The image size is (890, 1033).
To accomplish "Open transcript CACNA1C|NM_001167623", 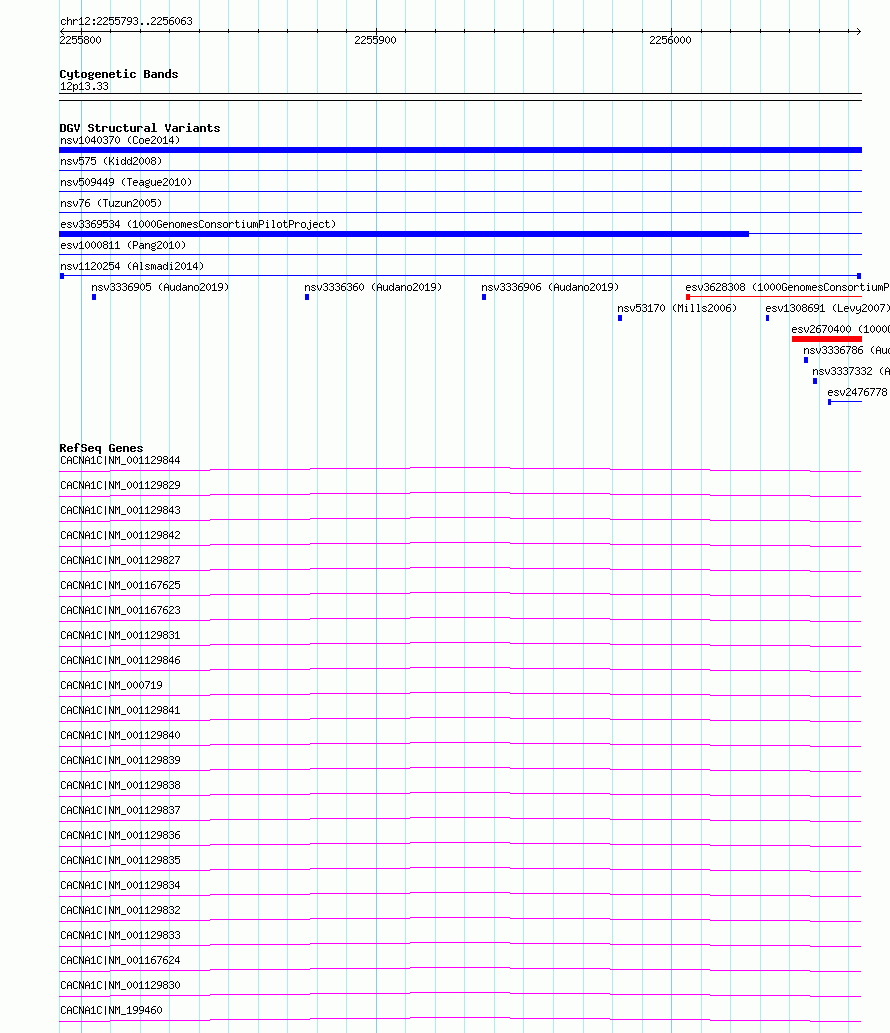I will click(120, 611).
